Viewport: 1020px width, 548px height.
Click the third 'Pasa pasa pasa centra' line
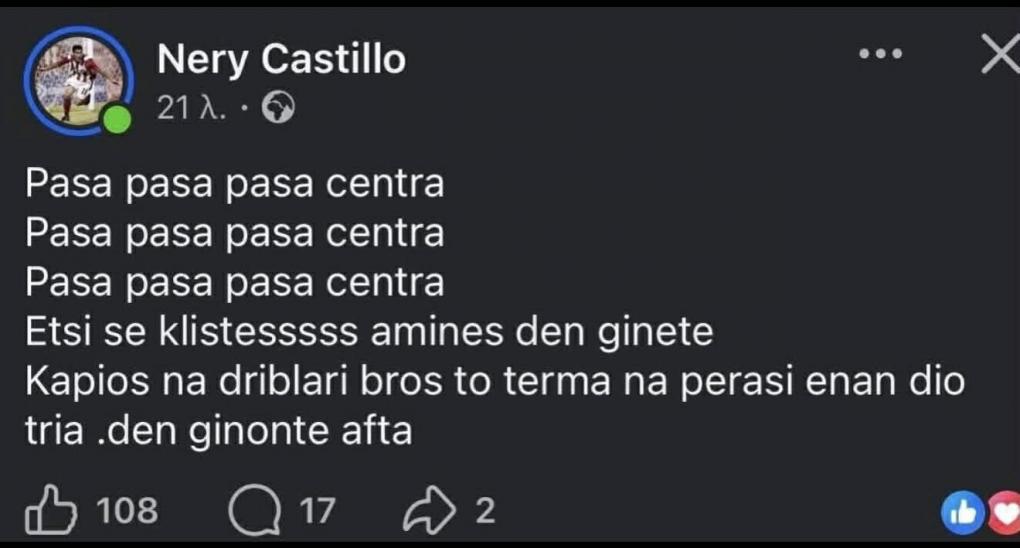[x=234, y=282]
